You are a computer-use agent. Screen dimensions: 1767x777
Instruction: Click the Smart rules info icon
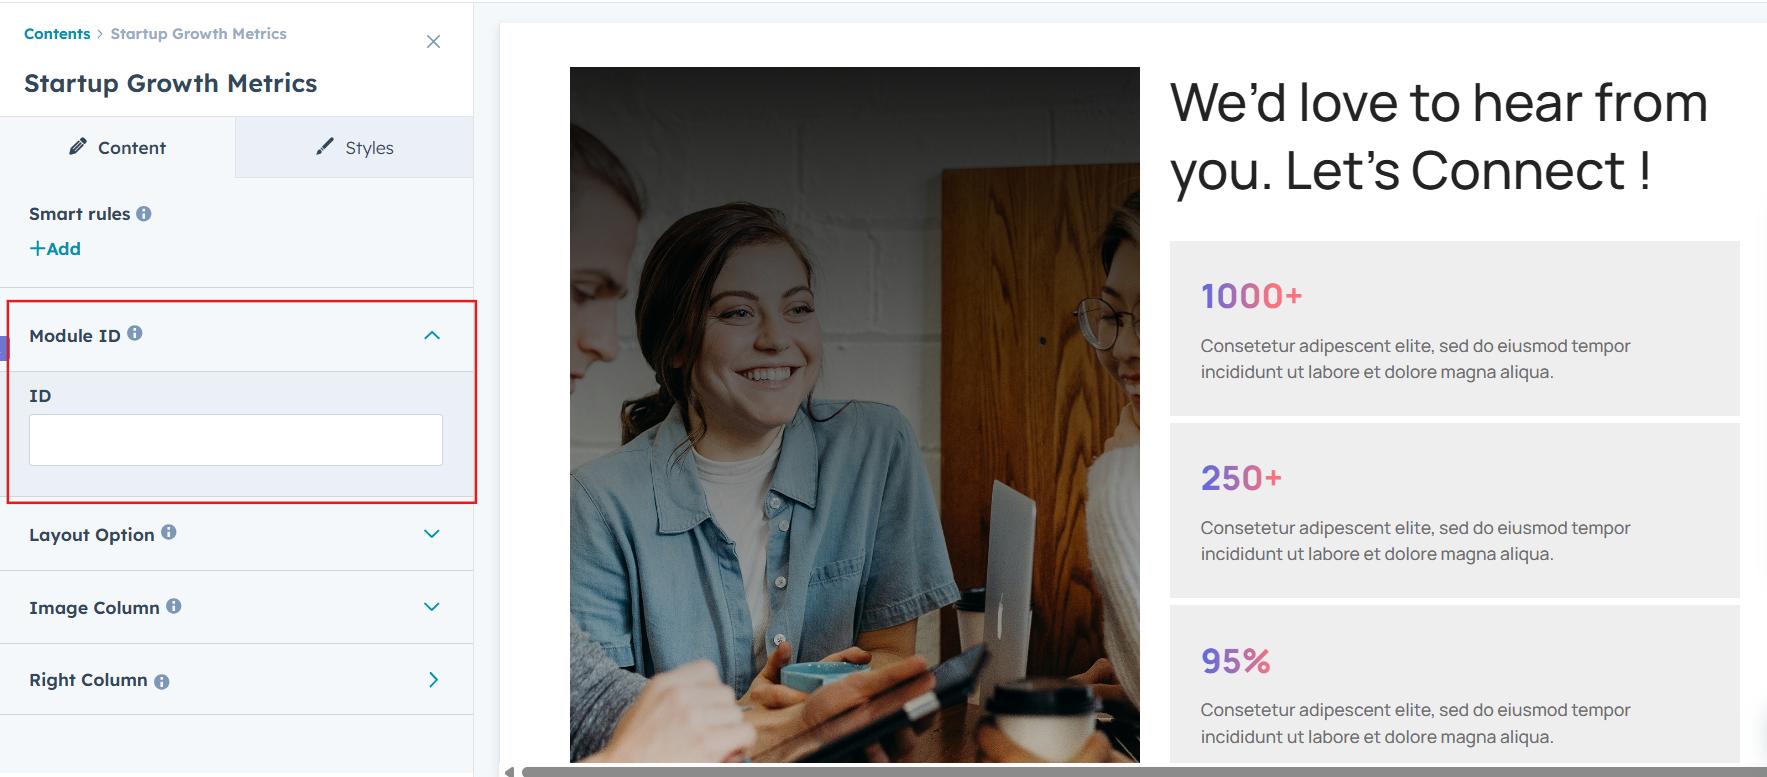[144, 214]
